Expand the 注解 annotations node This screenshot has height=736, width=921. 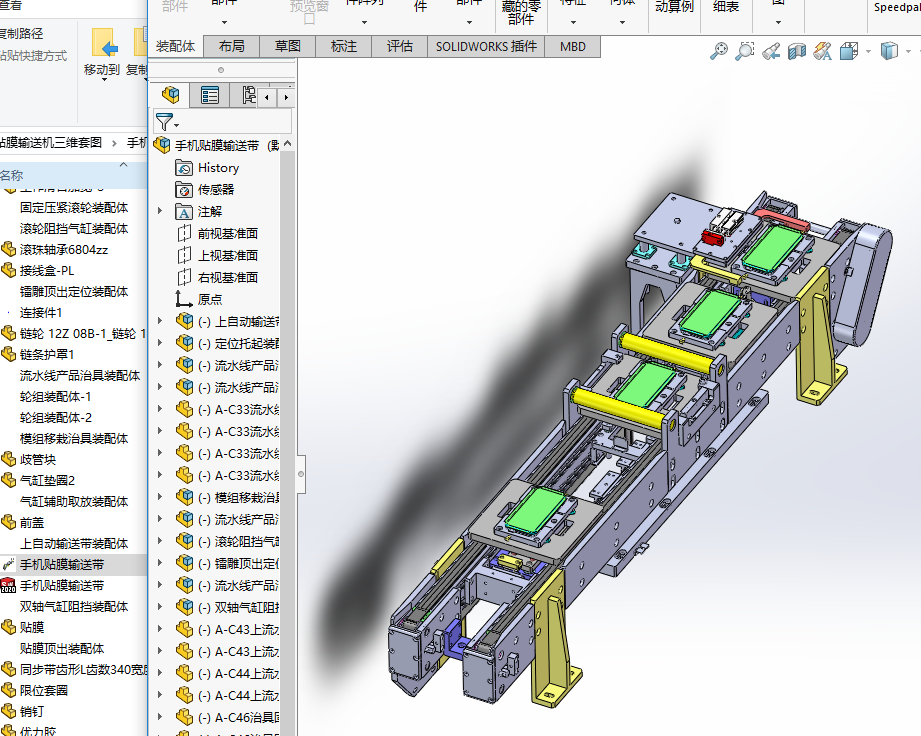(x=160, y=211)
